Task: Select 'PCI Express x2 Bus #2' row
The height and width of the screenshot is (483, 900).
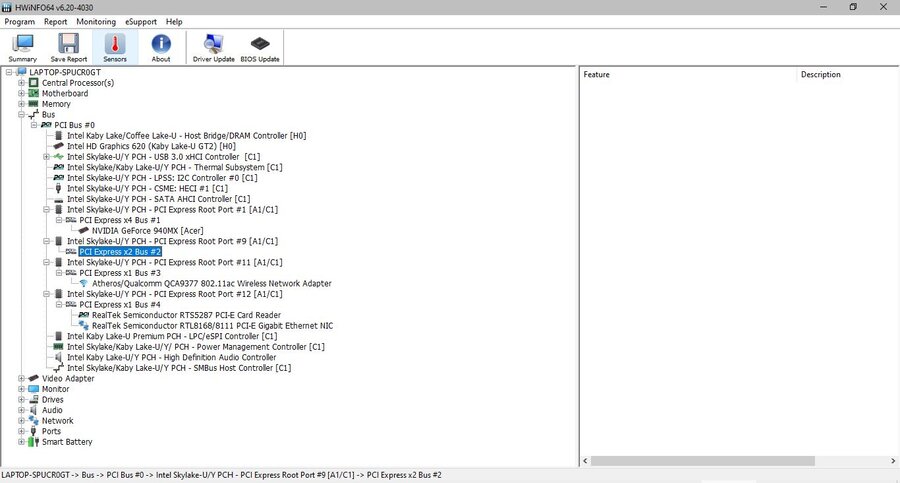Action: coord(120,252)
